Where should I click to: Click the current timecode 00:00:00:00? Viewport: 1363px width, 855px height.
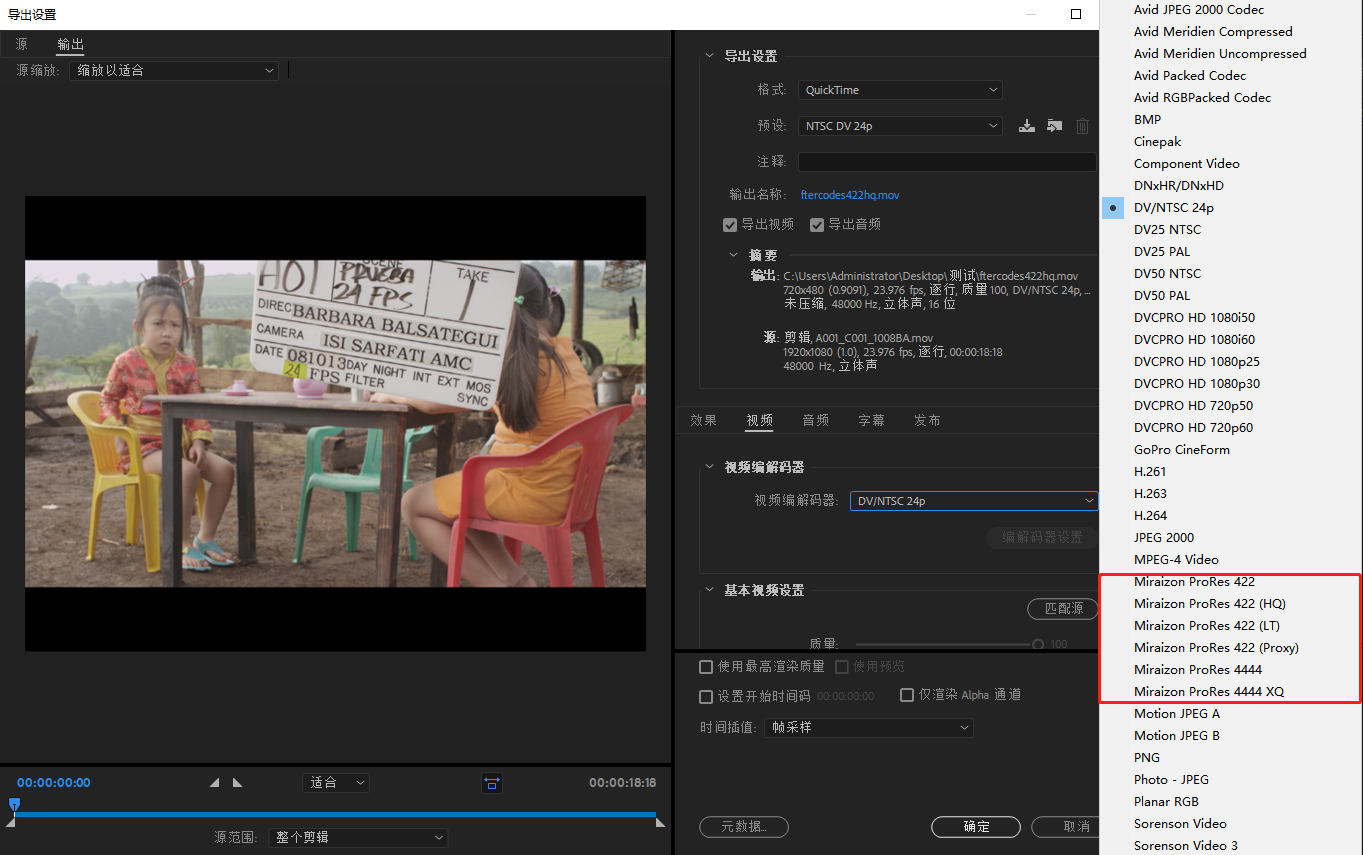point(54,783)
